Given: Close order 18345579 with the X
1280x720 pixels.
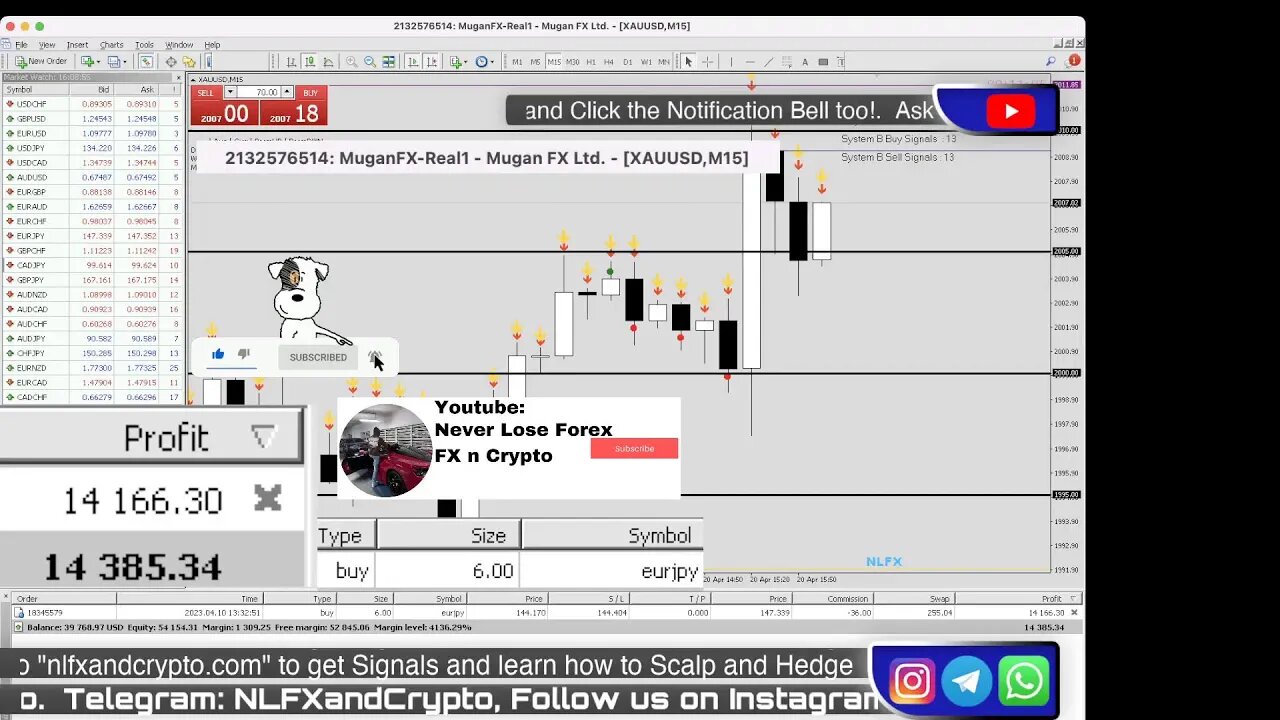Looking at the screenshot, I should (1075, 613).
